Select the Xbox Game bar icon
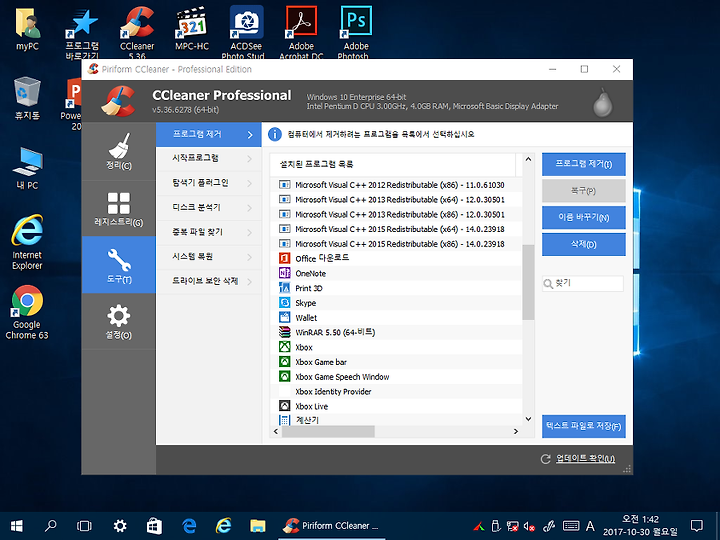Viewport: 720px width, 540px height. click(285, 362)
